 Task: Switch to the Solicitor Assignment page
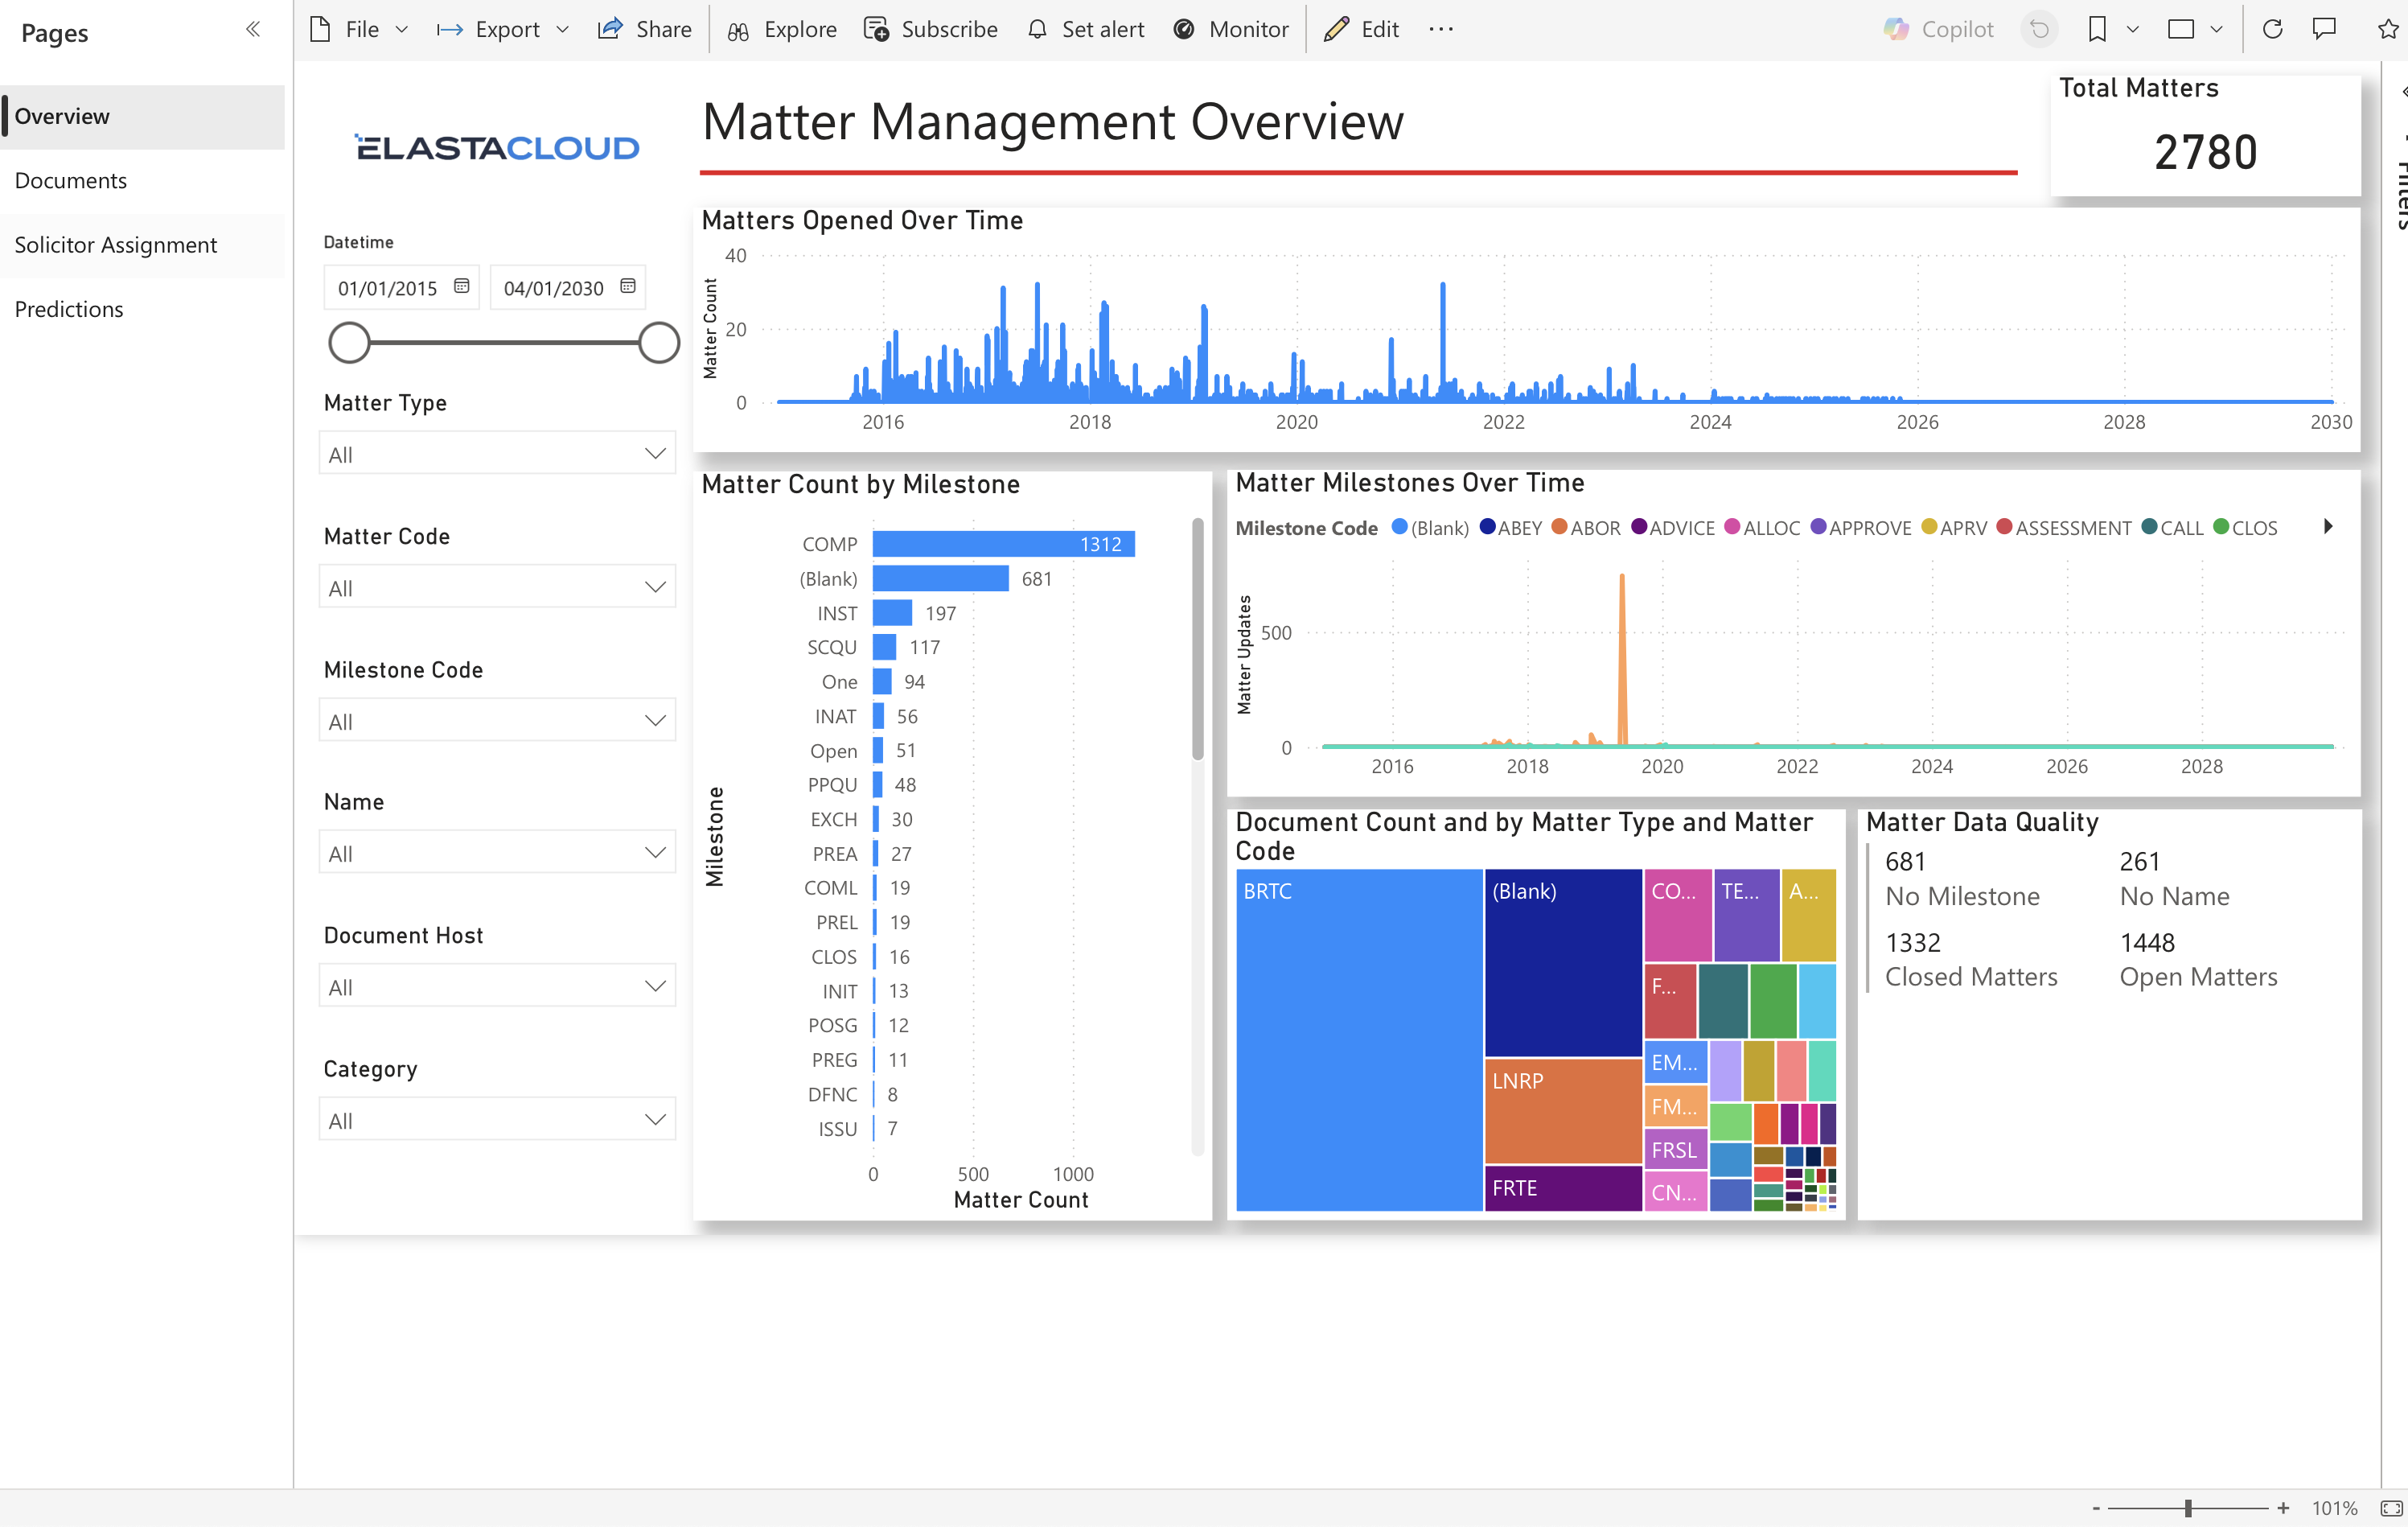[x=115, y=245]
